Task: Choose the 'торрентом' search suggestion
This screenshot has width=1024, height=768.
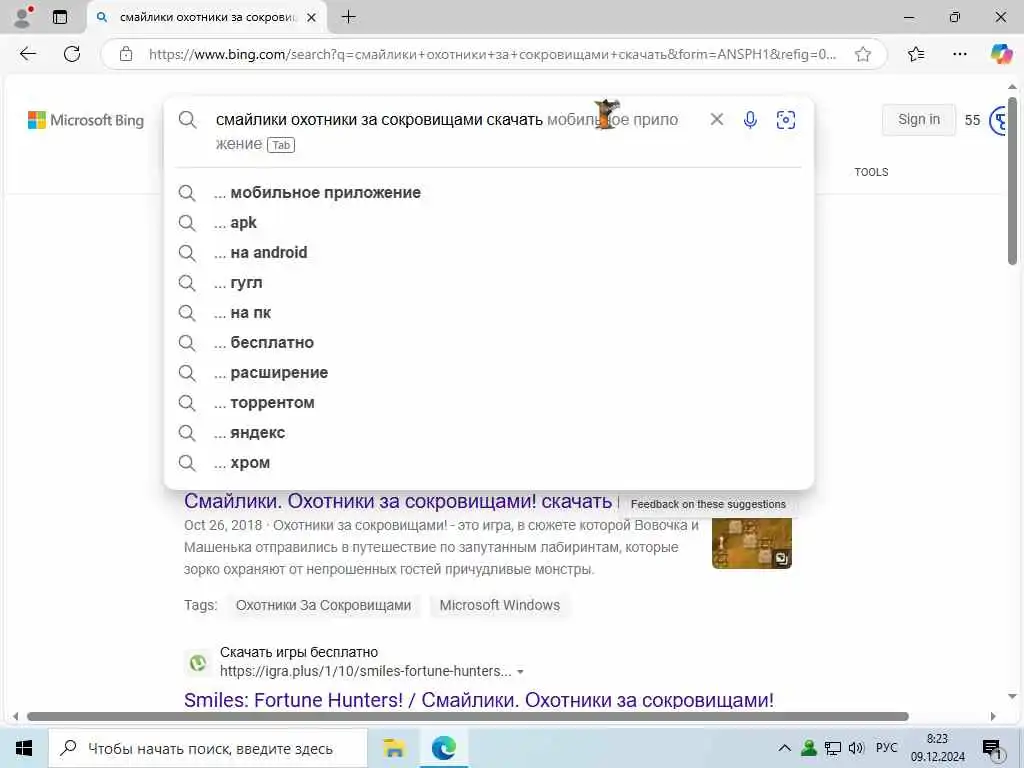Action: 272,403
